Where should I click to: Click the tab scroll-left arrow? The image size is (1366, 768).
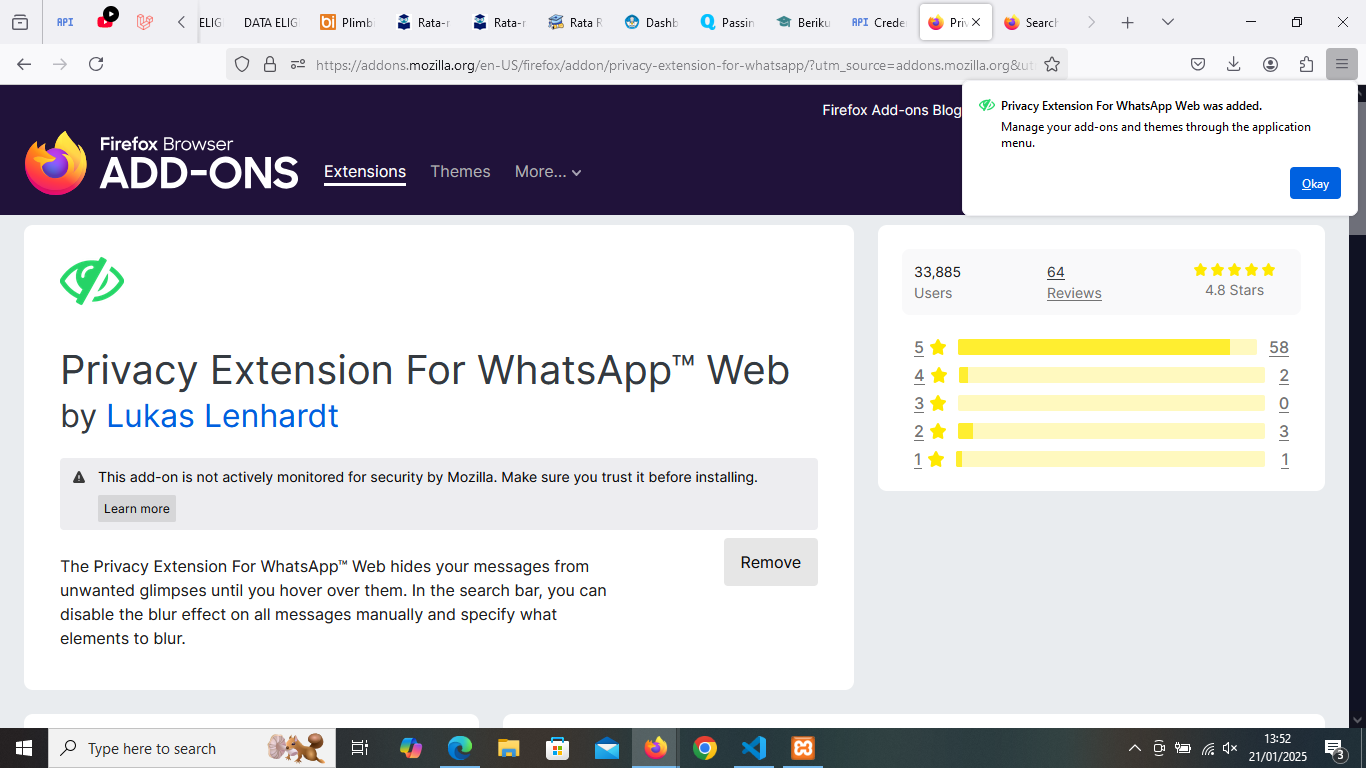[181, 22]
